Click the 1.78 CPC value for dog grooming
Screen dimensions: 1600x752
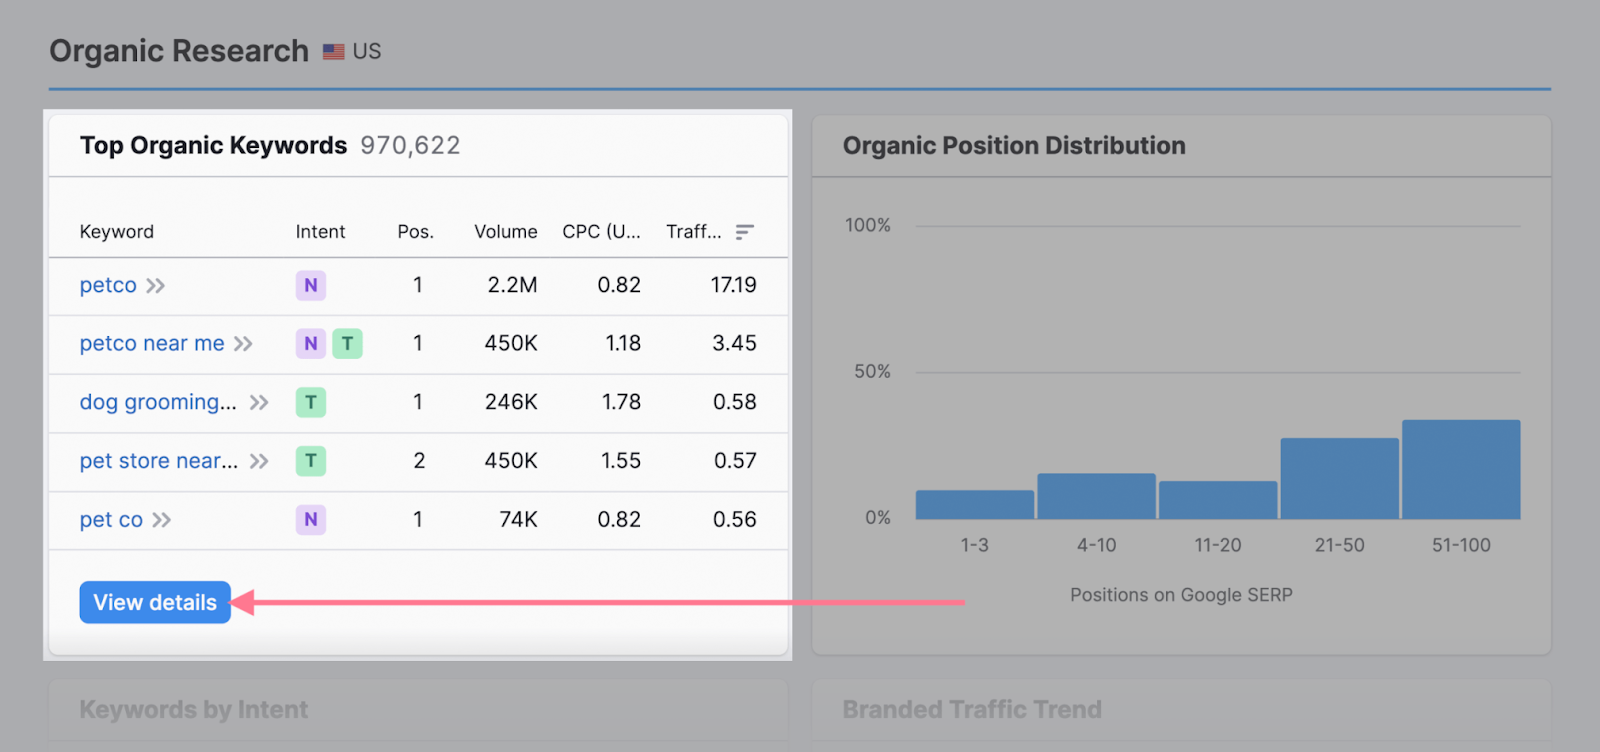tap(621, 402)
